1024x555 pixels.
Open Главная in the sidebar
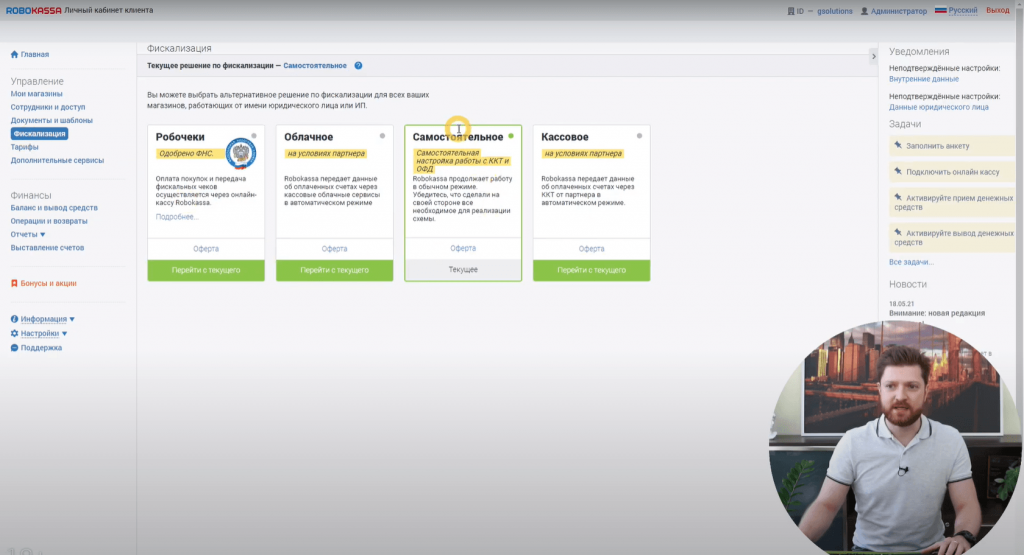coord(35,54)
